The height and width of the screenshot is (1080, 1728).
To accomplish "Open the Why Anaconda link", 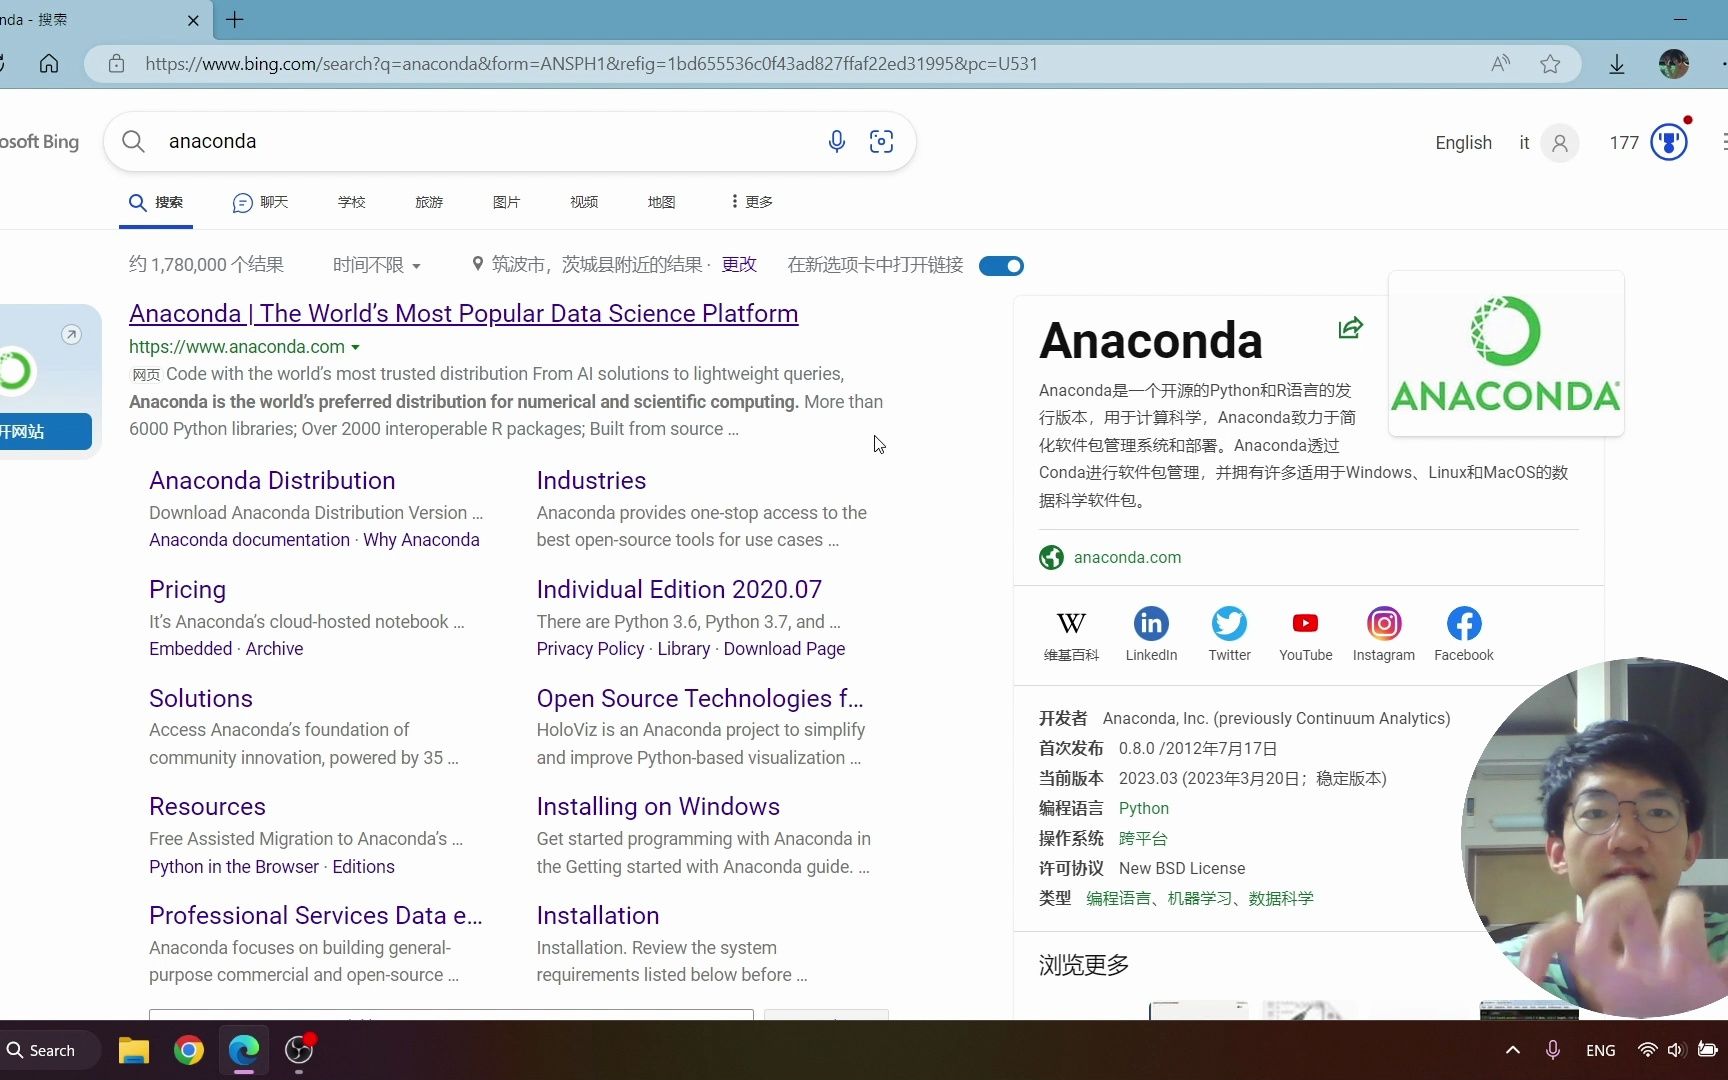I will tap(421, 540).
